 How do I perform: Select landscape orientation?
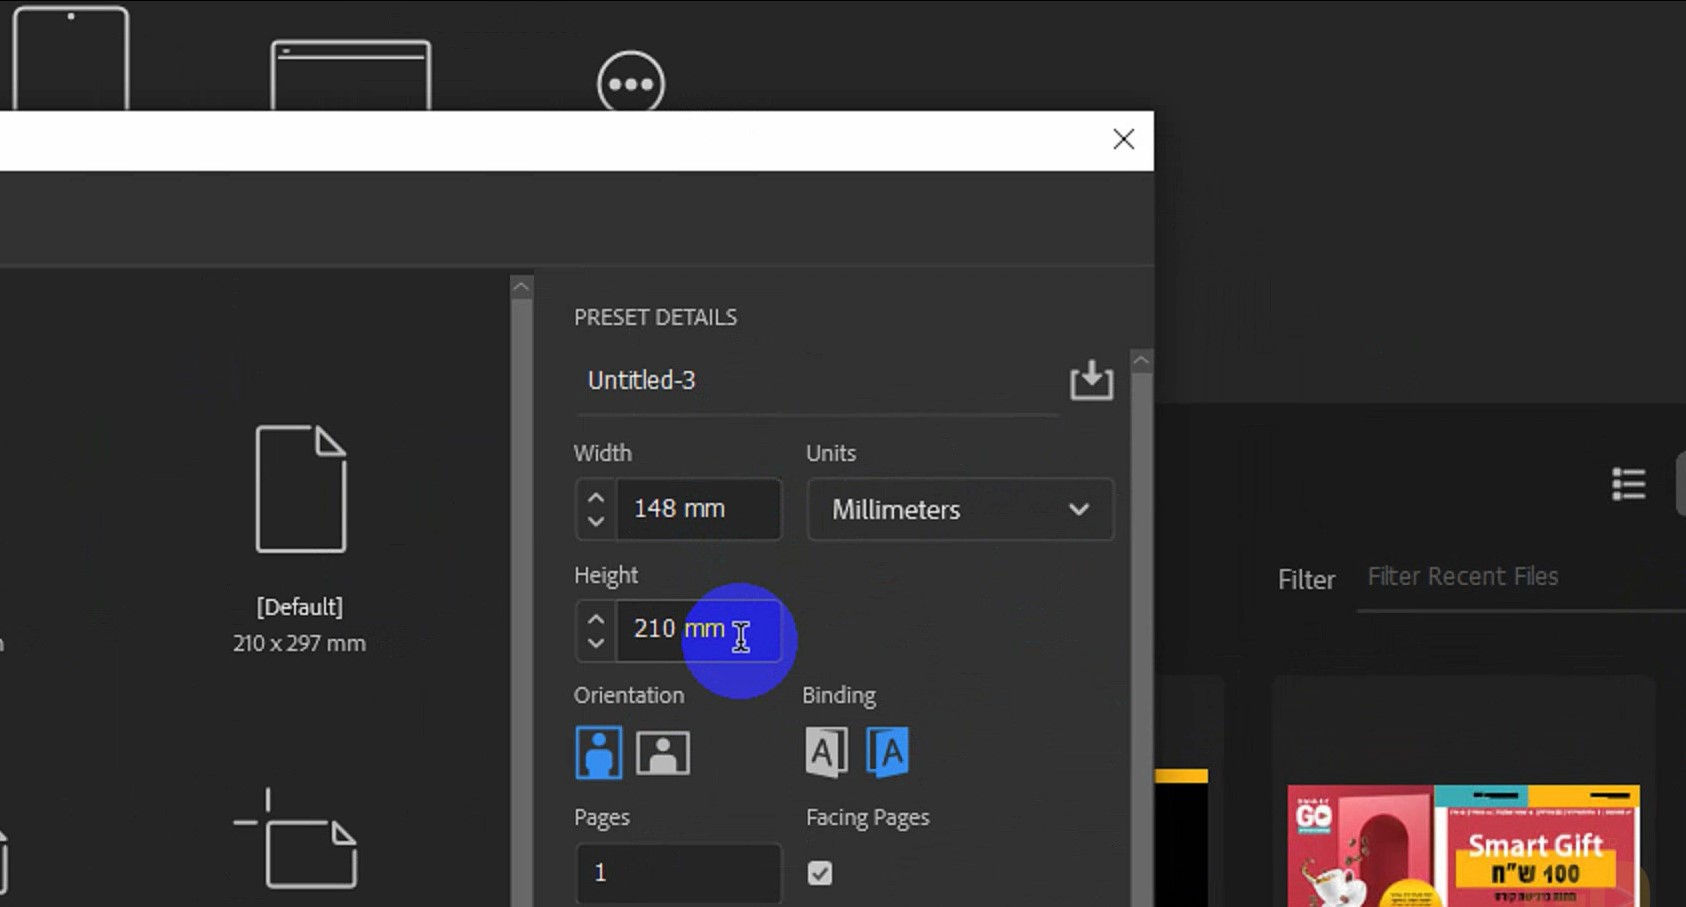pos(662,753)
